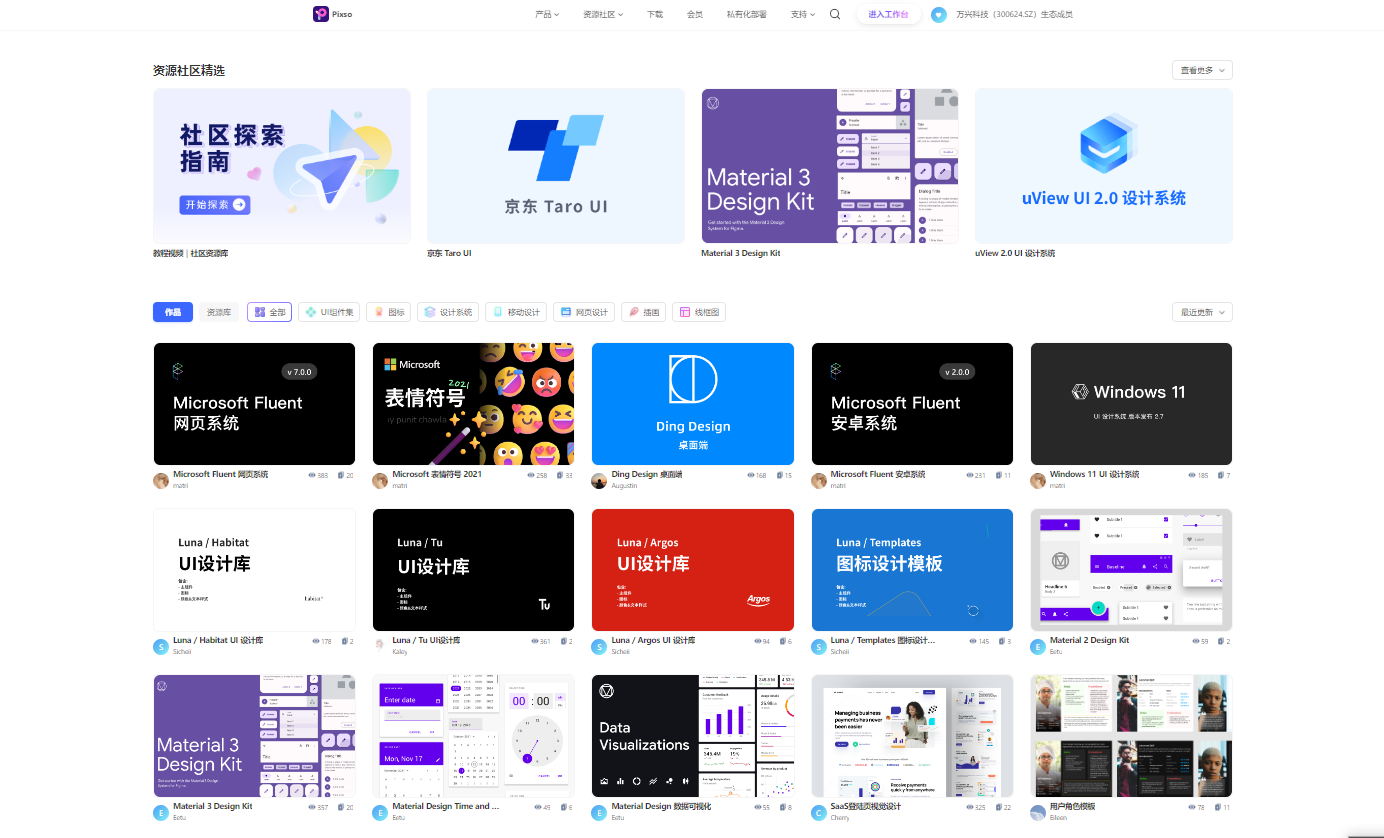Open the 用户角色模板 persona thumbnail
1384x838 pixels.
click(1131, 736)
